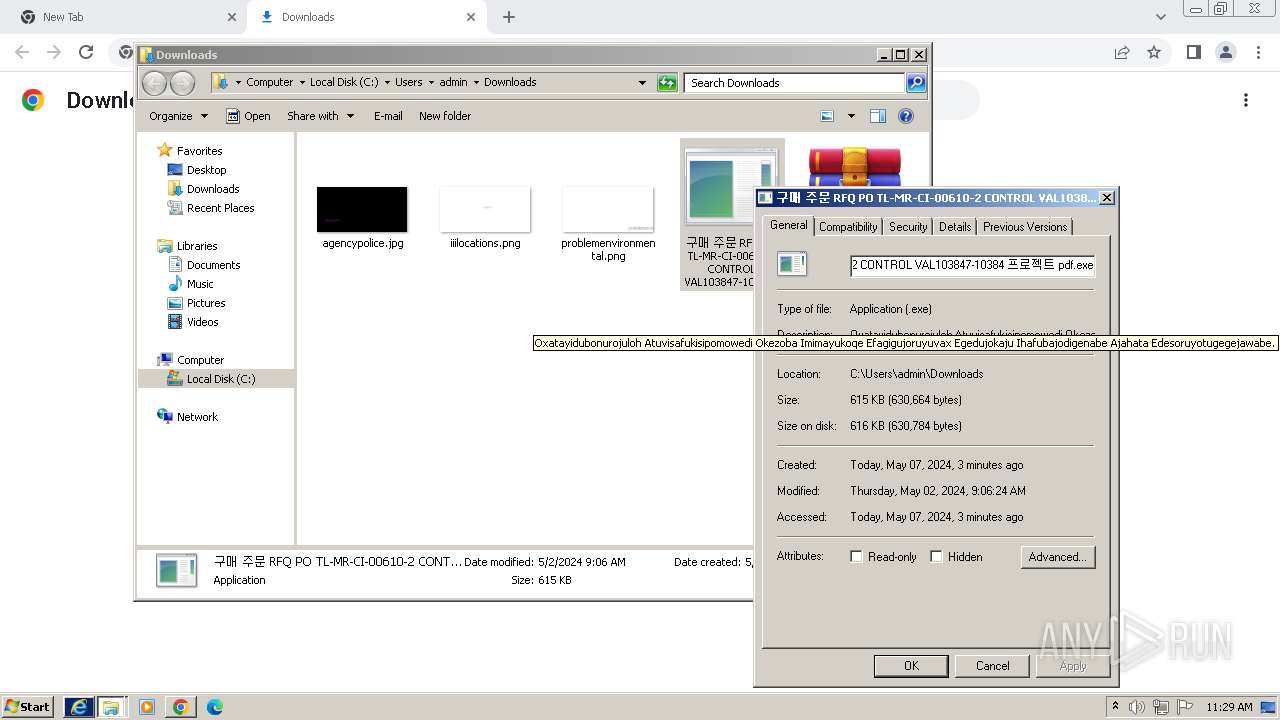Toggle the Explorer preview pane icon
The image size is (1280, 720).
pos(878,116)
